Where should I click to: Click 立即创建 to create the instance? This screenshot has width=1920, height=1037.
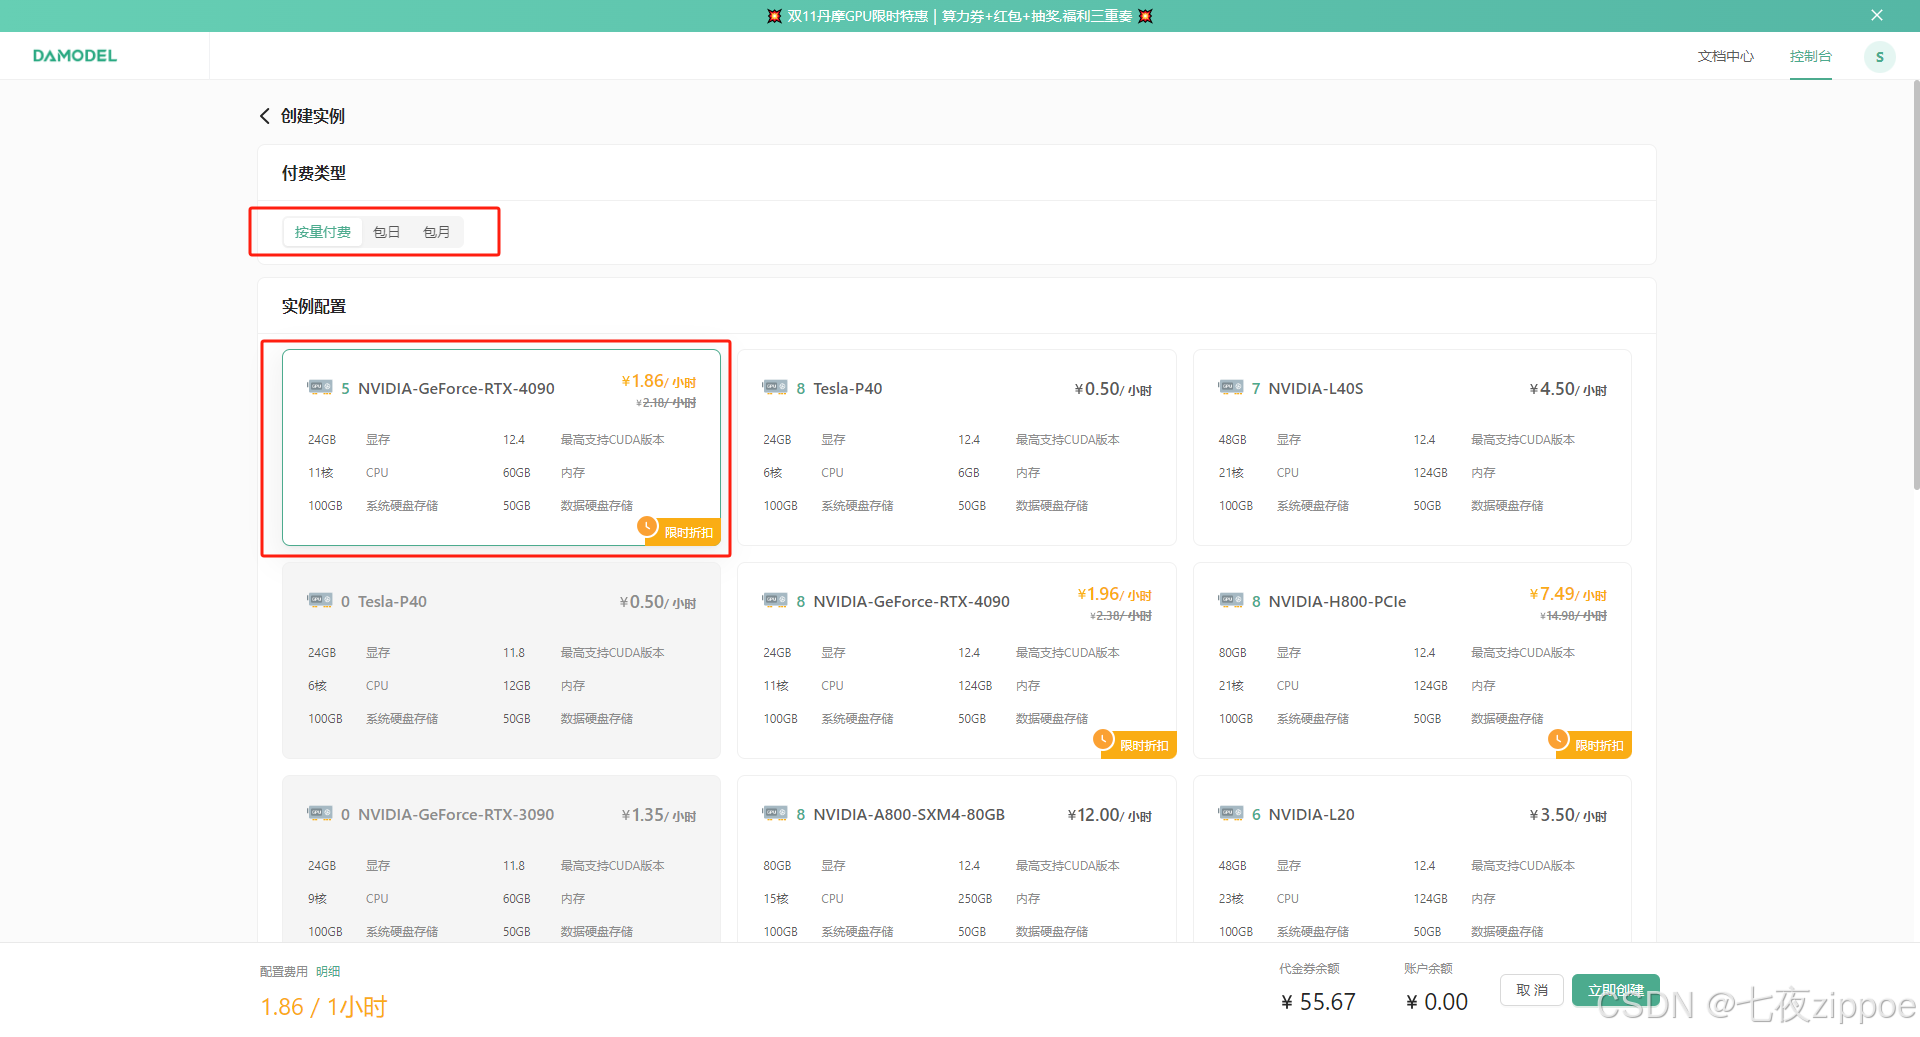1616,990
